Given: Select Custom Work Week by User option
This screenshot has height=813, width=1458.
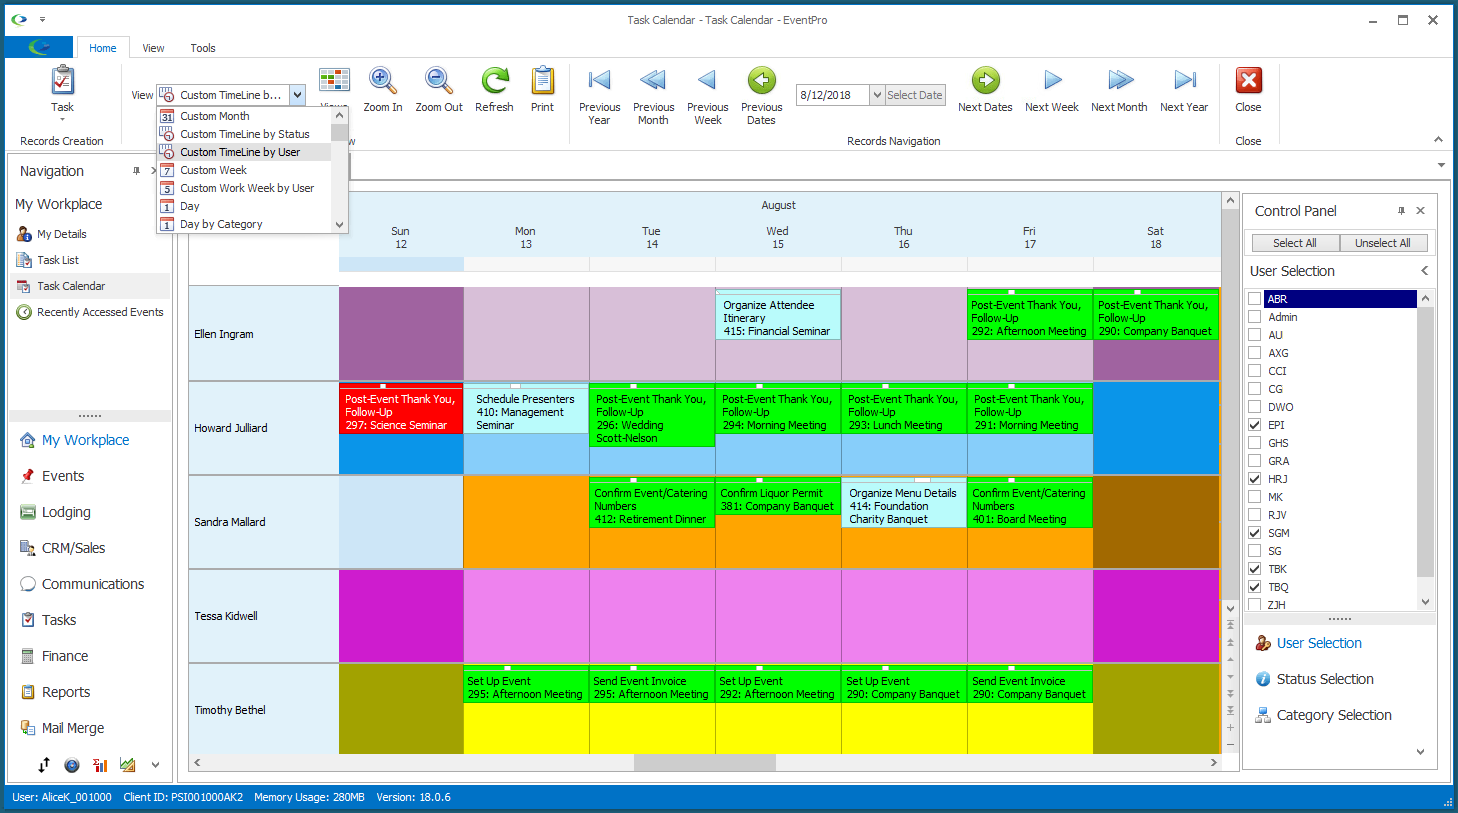Looking at the screenshot, I should pyautogui.click(x=246, y=188).
